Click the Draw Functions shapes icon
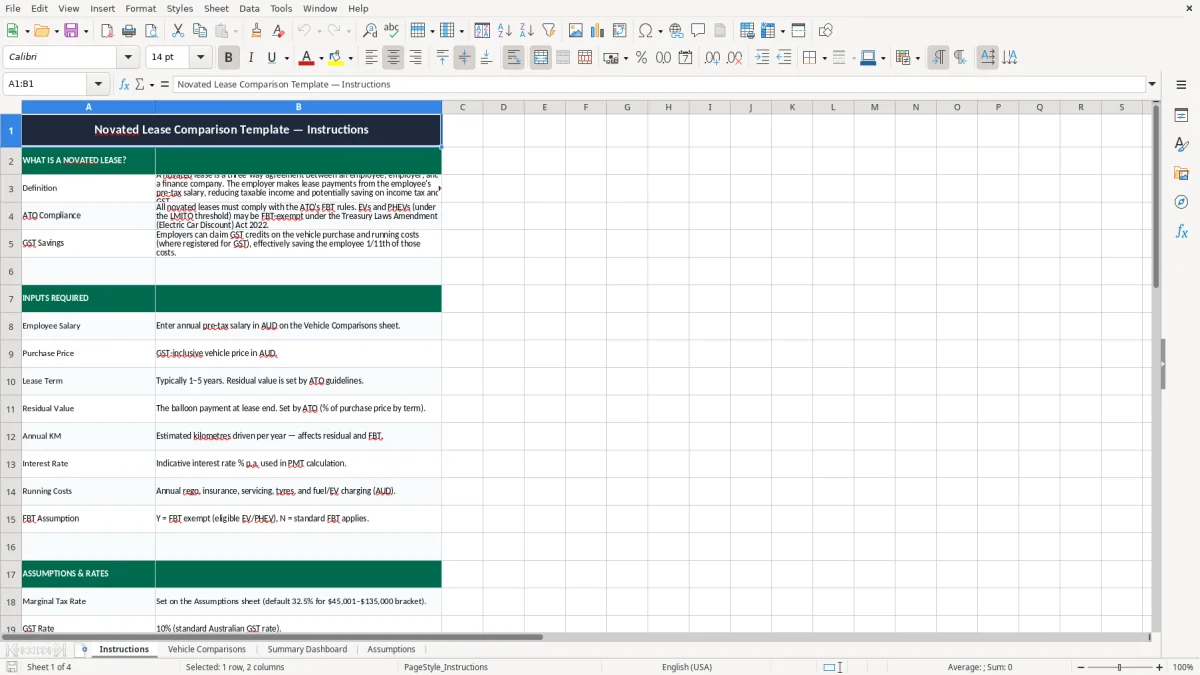This screenshot has height=675, width=1200. click(x=826, y=31)
